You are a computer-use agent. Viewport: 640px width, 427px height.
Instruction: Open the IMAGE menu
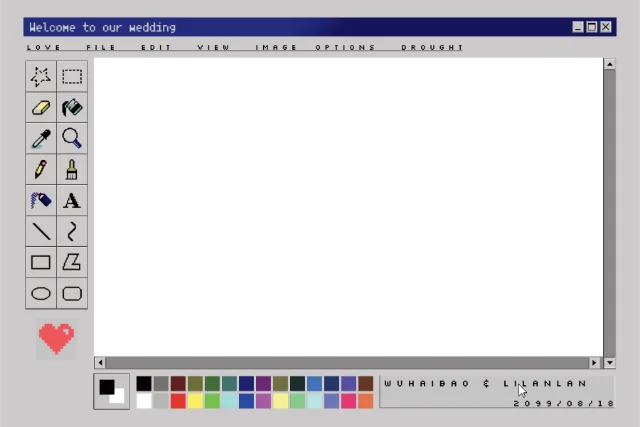276,48
